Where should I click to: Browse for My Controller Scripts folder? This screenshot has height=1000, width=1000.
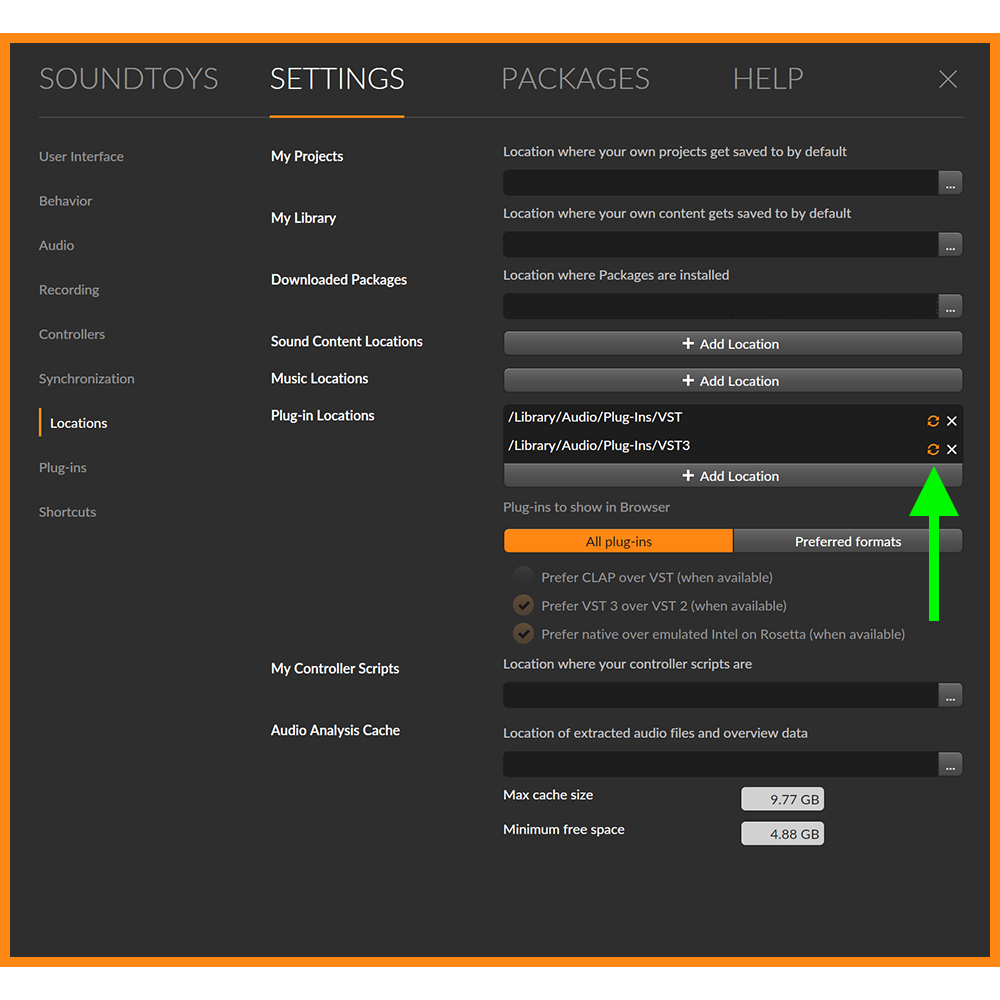click(950, 695)
